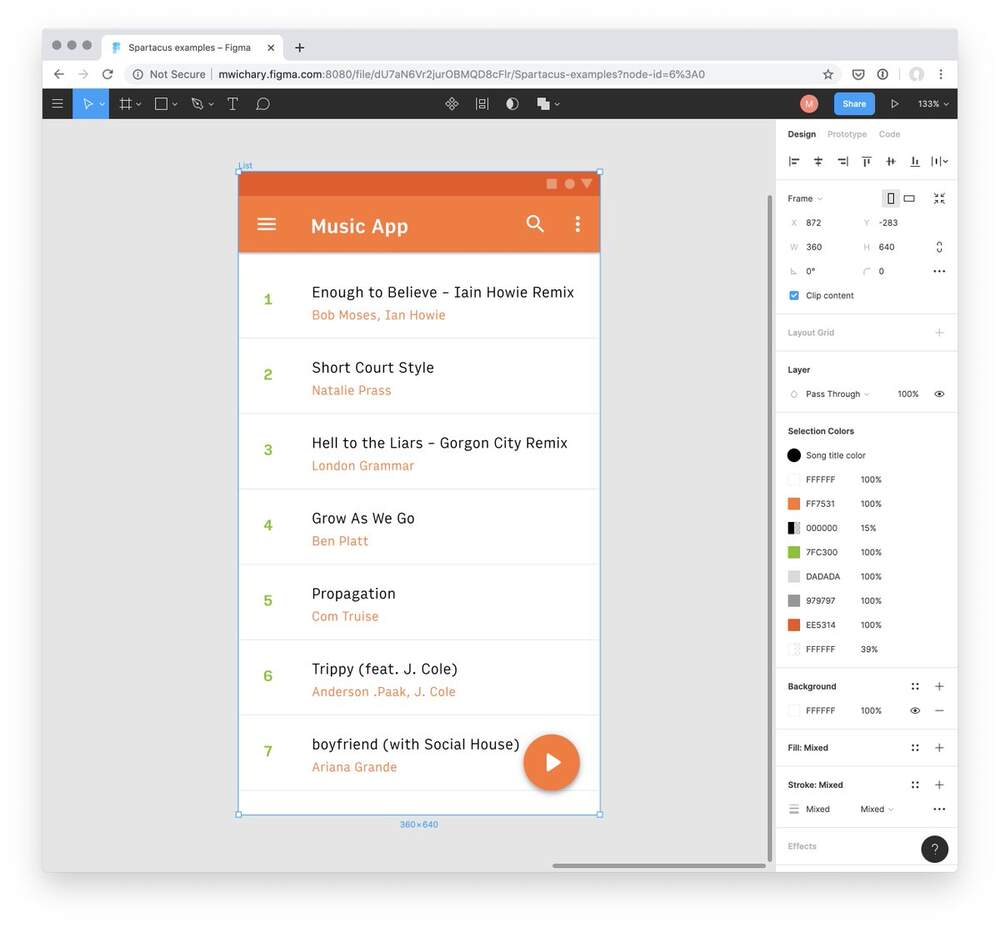This screenshot has height=928, width=1000.
Task: Click the Present play icon
Action: coord(895,104)
